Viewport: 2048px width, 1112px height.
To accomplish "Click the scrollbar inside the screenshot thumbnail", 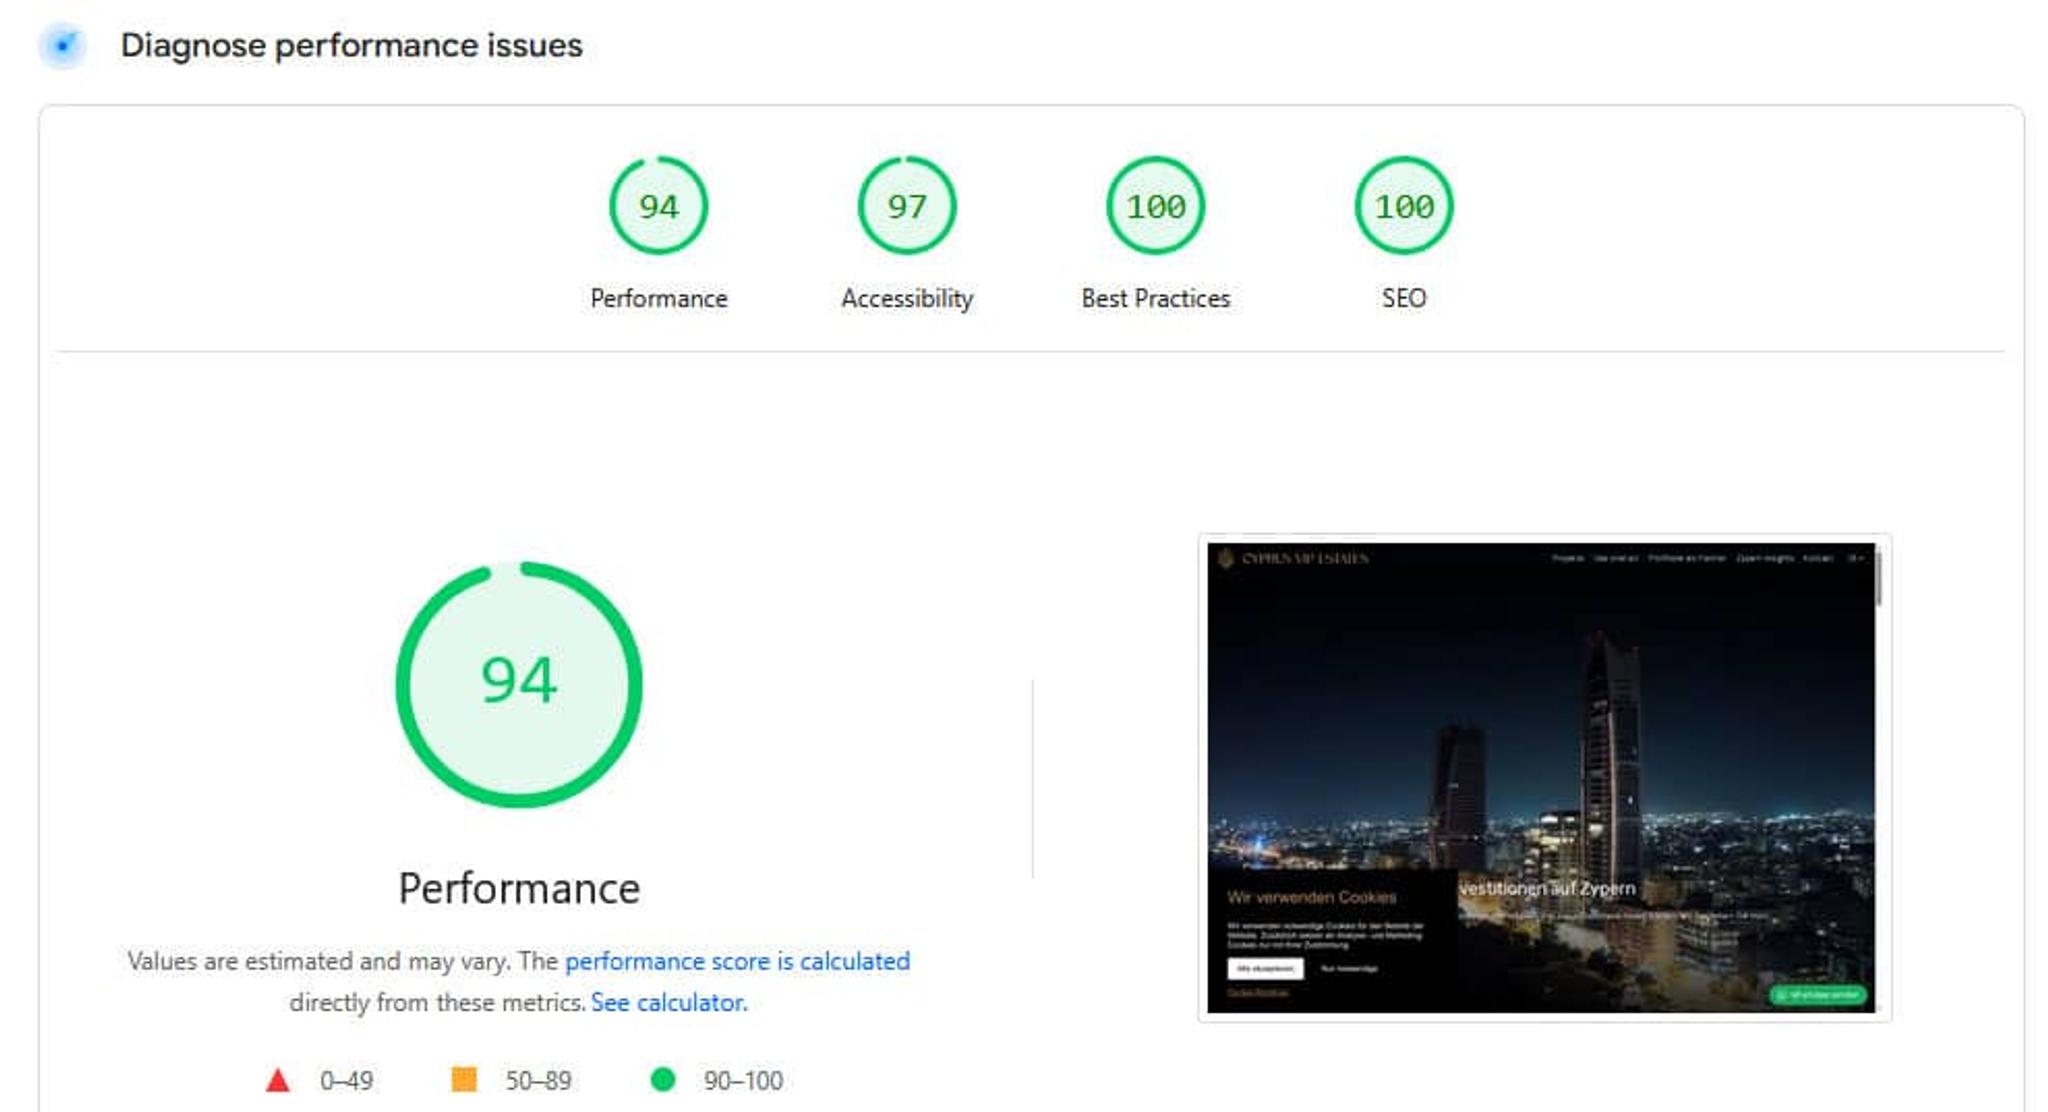I will [1879, 578].
